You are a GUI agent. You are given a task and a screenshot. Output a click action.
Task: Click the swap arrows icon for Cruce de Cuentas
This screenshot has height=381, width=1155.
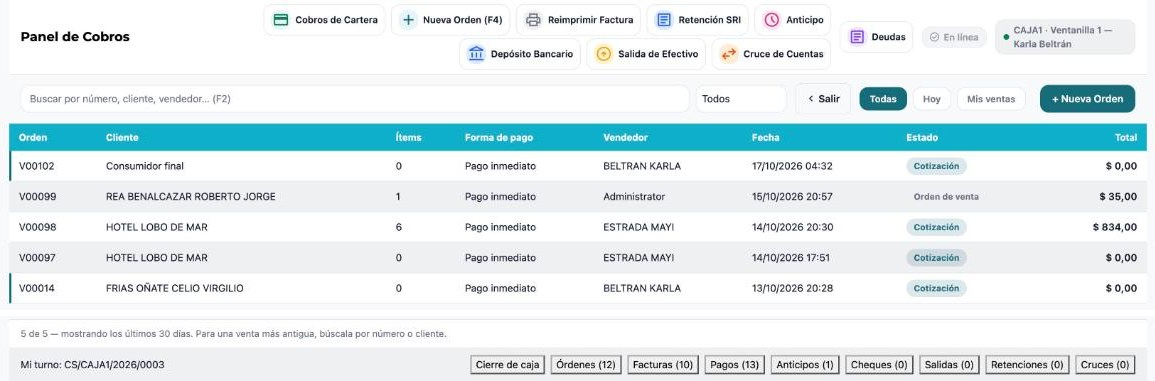pyautogui.click(x=729, y=54)
